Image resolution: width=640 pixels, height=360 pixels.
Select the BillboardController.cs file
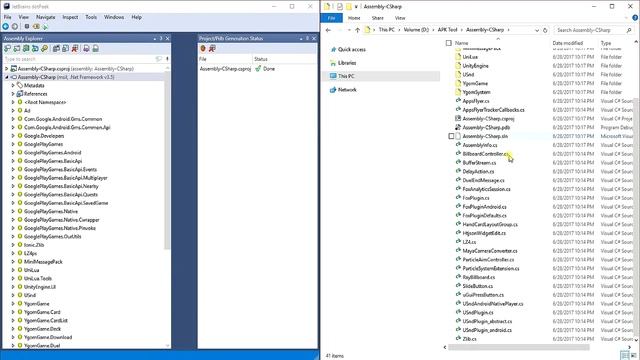[x=486, y=154]
